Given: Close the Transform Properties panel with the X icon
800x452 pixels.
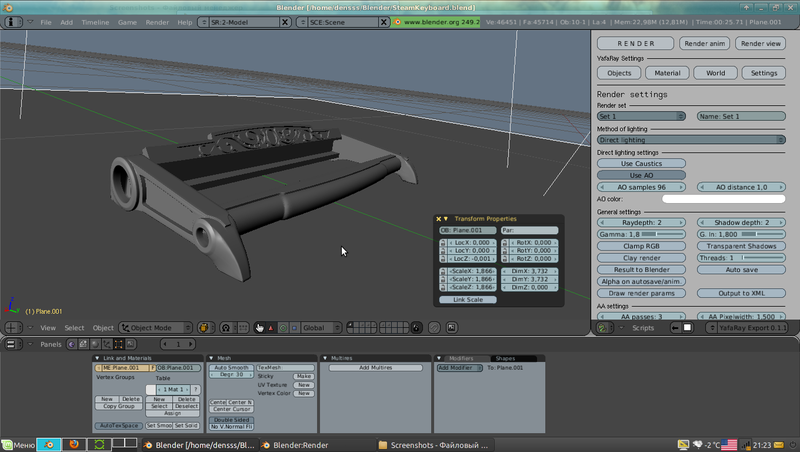Looking at the screenshot, I should [x=438, y=218].
